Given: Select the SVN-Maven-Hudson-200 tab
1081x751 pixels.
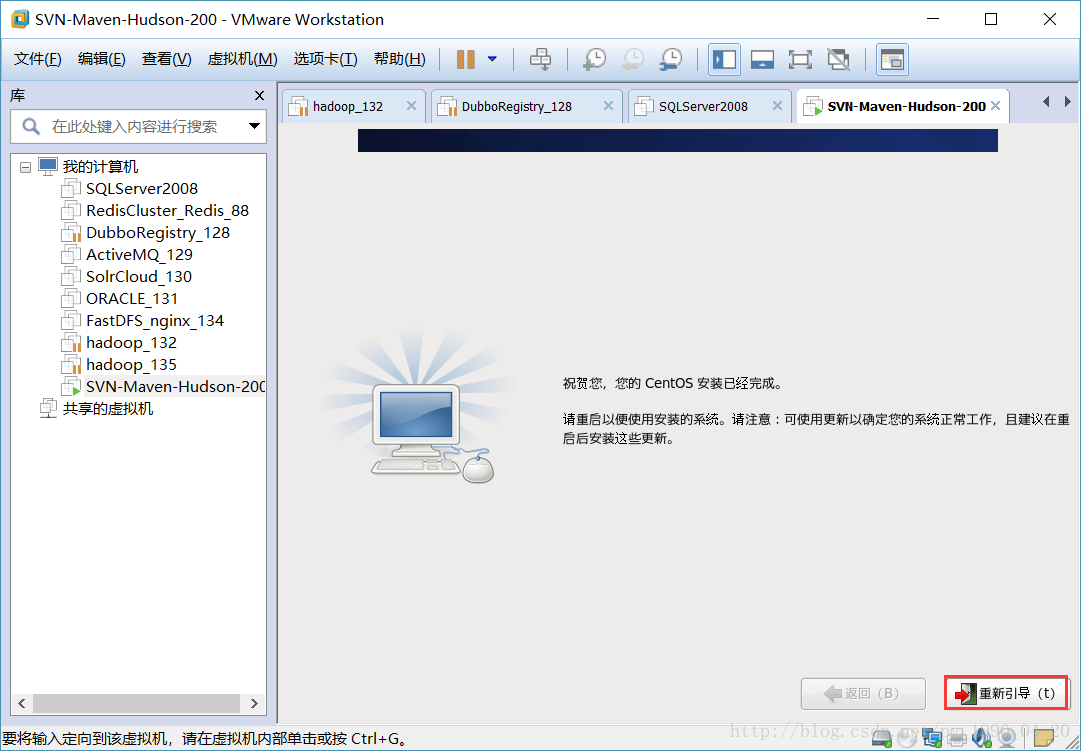Looking at the screenshot, I should [x=905, y=106].
